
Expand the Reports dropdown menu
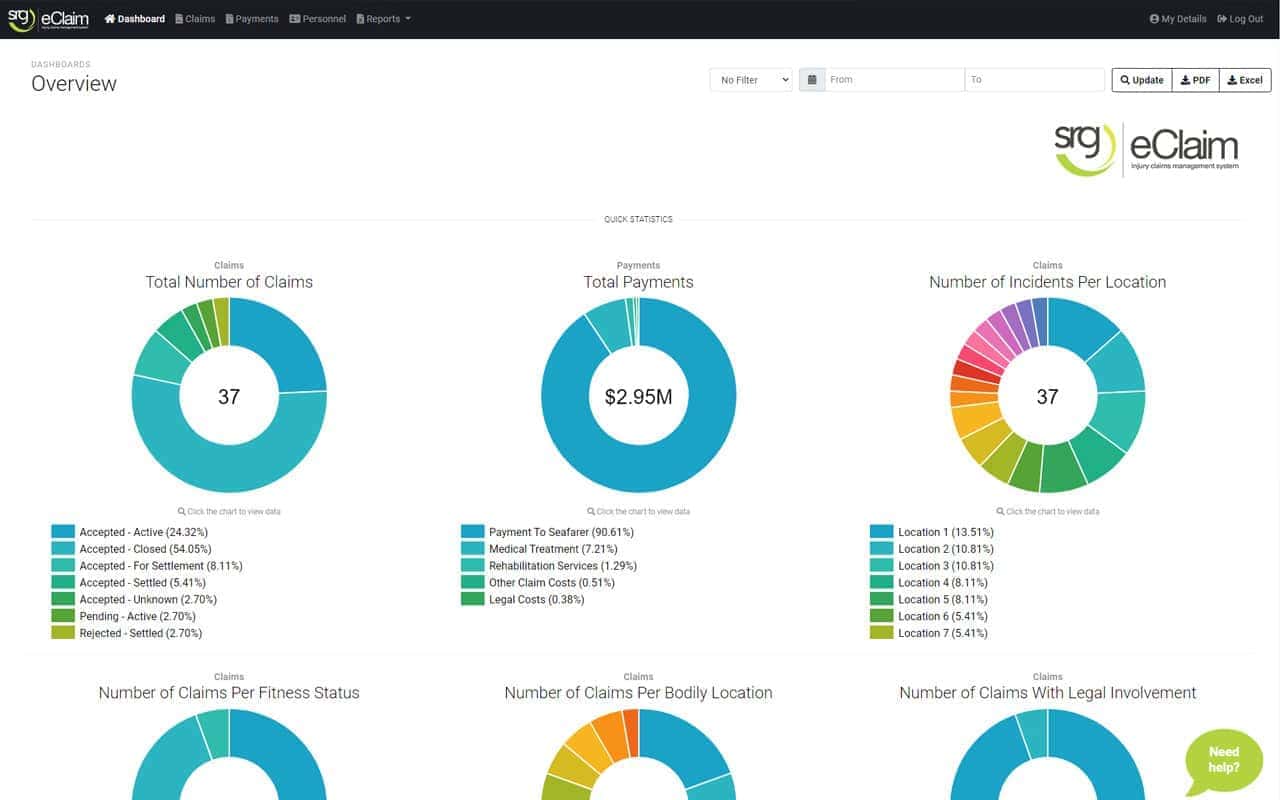(x=383, y=19)
